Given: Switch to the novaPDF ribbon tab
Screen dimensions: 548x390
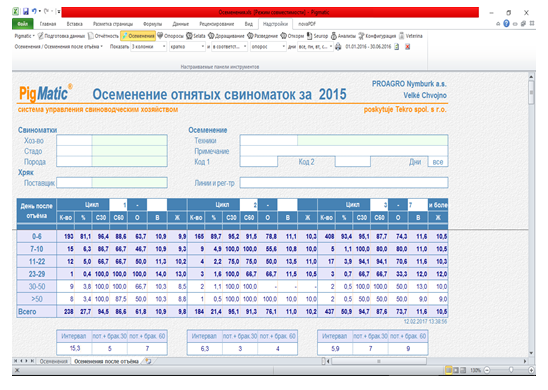Looking at the screenshot, I should pos(307,24).
